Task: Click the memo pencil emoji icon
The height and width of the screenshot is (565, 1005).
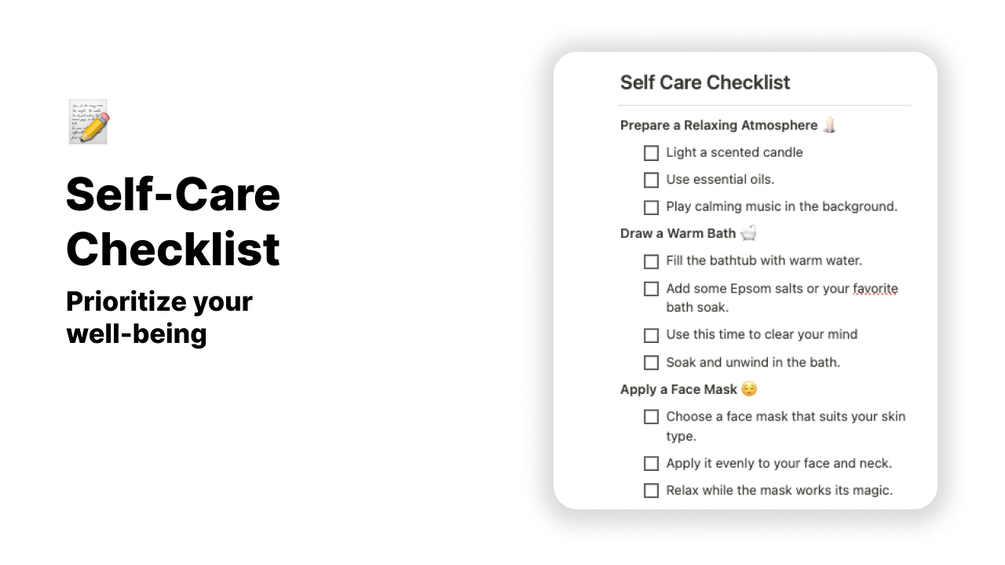Action: pyautogui.click(x=89, y=122)
